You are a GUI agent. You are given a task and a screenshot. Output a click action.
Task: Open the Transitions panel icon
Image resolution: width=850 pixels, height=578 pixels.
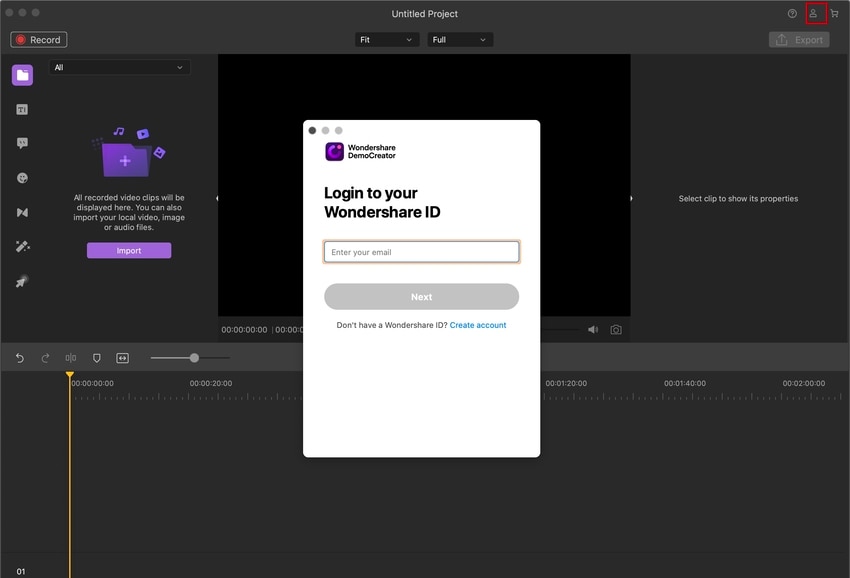point(22,213)
